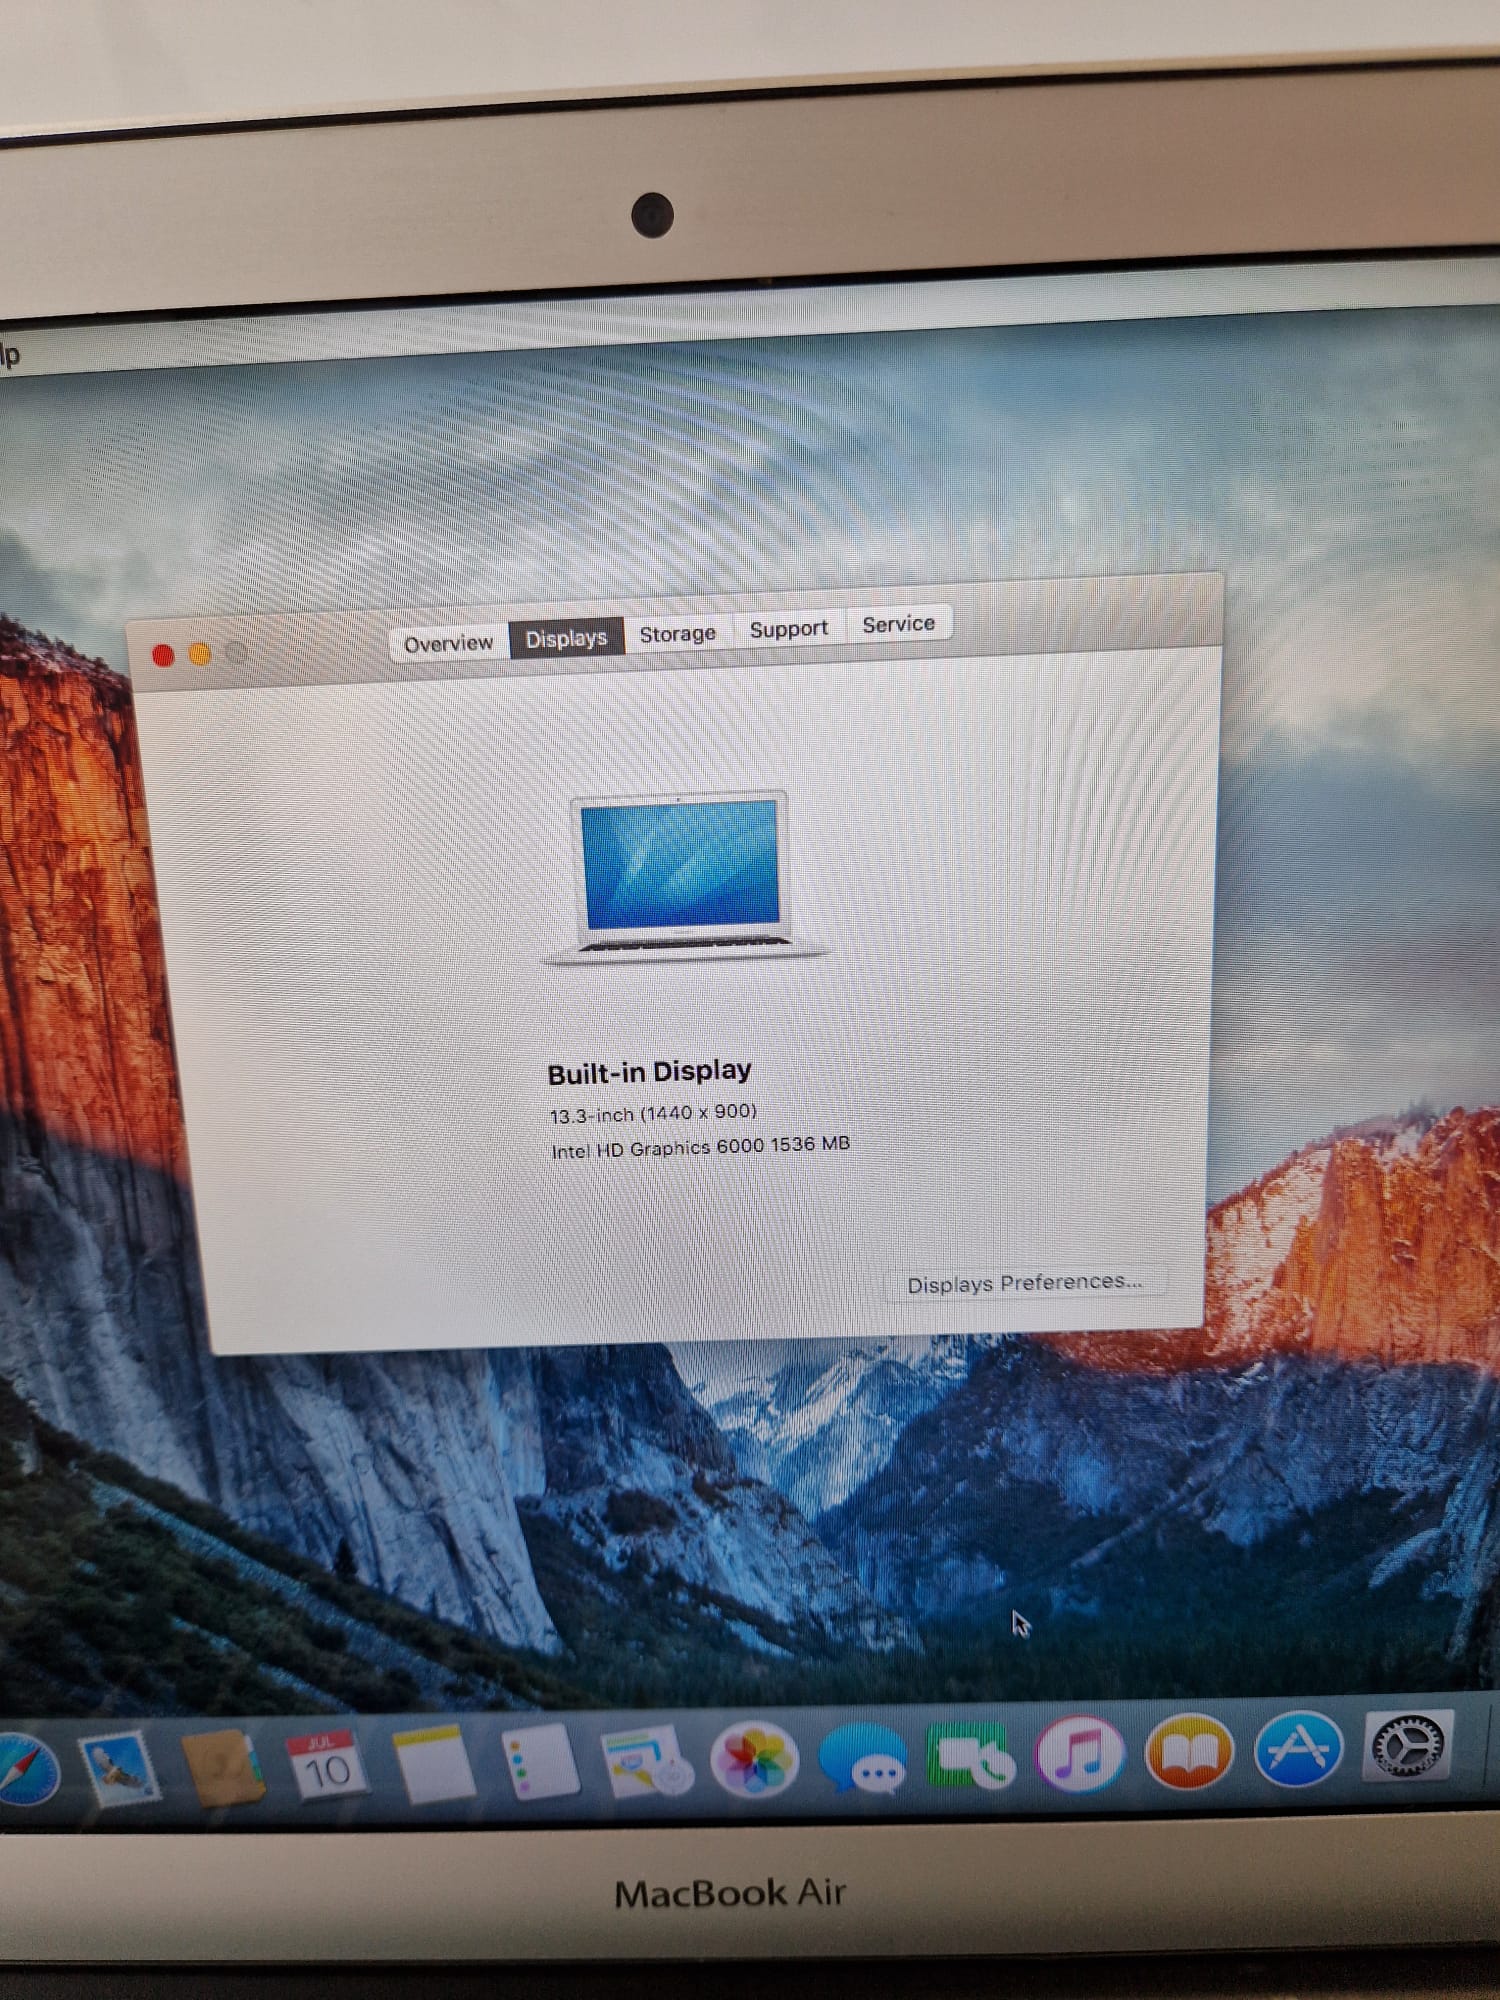Go to the Service tab
Image resolution: width=1500 pixels, height=2000 pixels.
point(899,624)
